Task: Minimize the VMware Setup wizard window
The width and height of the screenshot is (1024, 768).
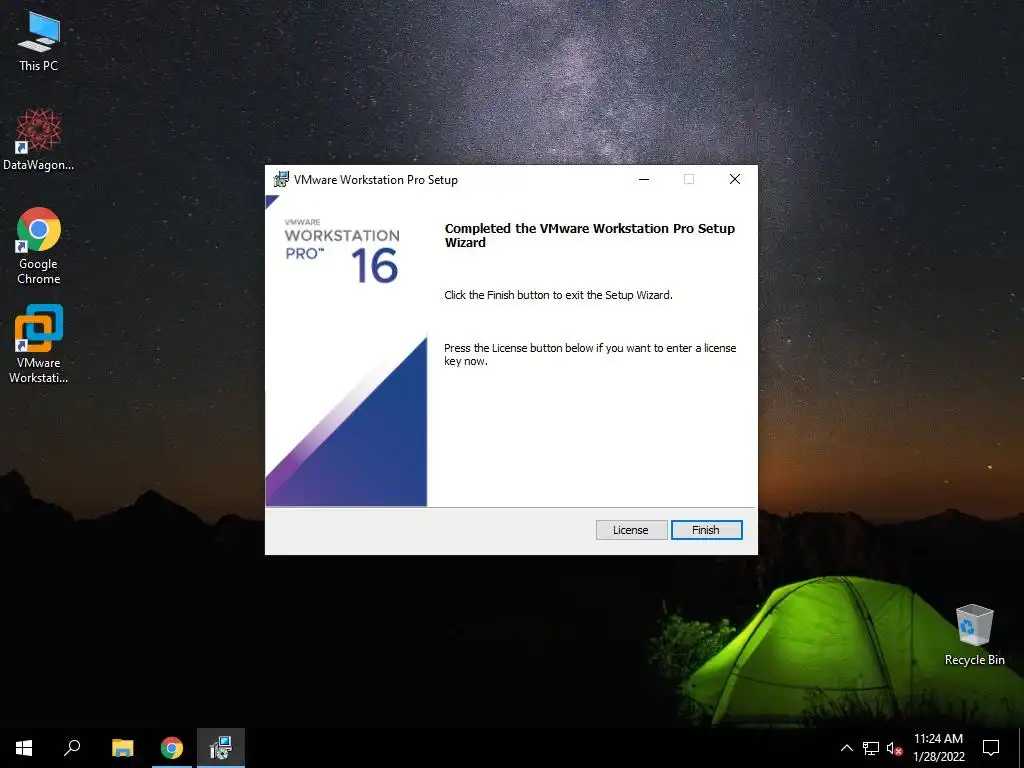Action: pyautogui.click(x=644, y=180)
